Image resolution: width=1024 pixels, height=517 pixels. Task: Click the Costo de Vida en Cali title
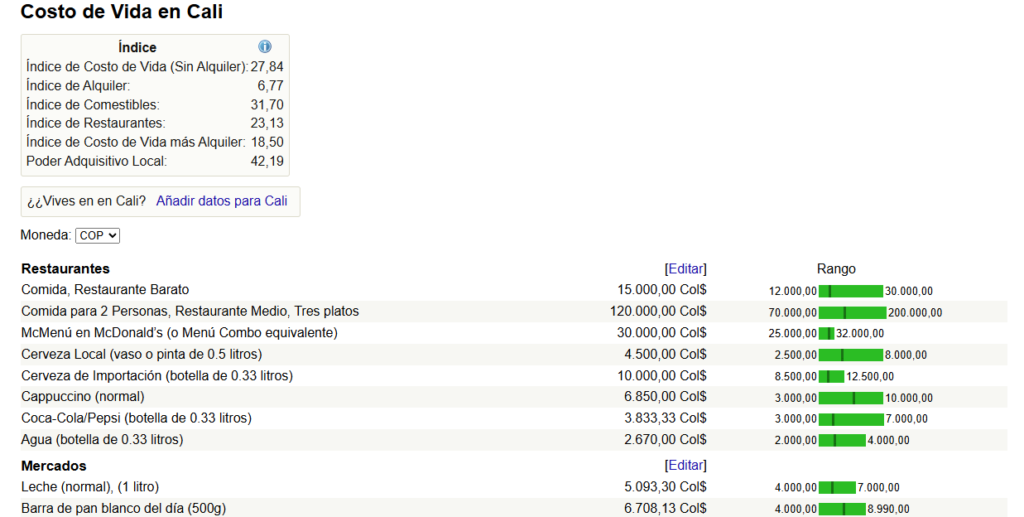pyautogui.click(x=122, y=13)
